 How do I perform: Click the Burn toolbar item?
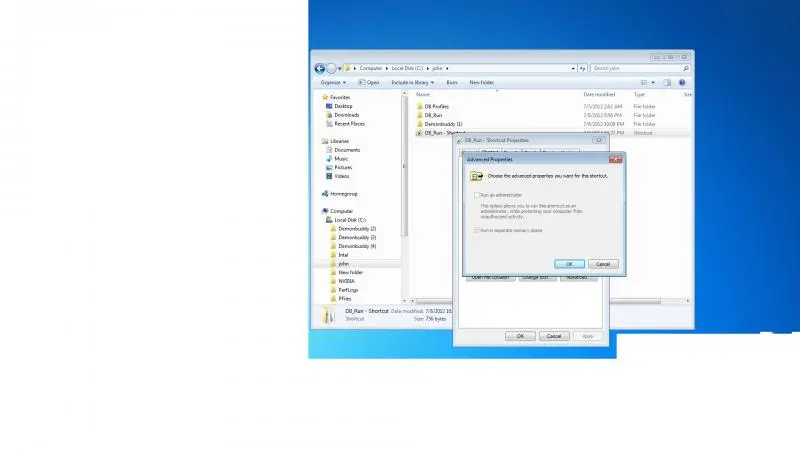[452, 82]
